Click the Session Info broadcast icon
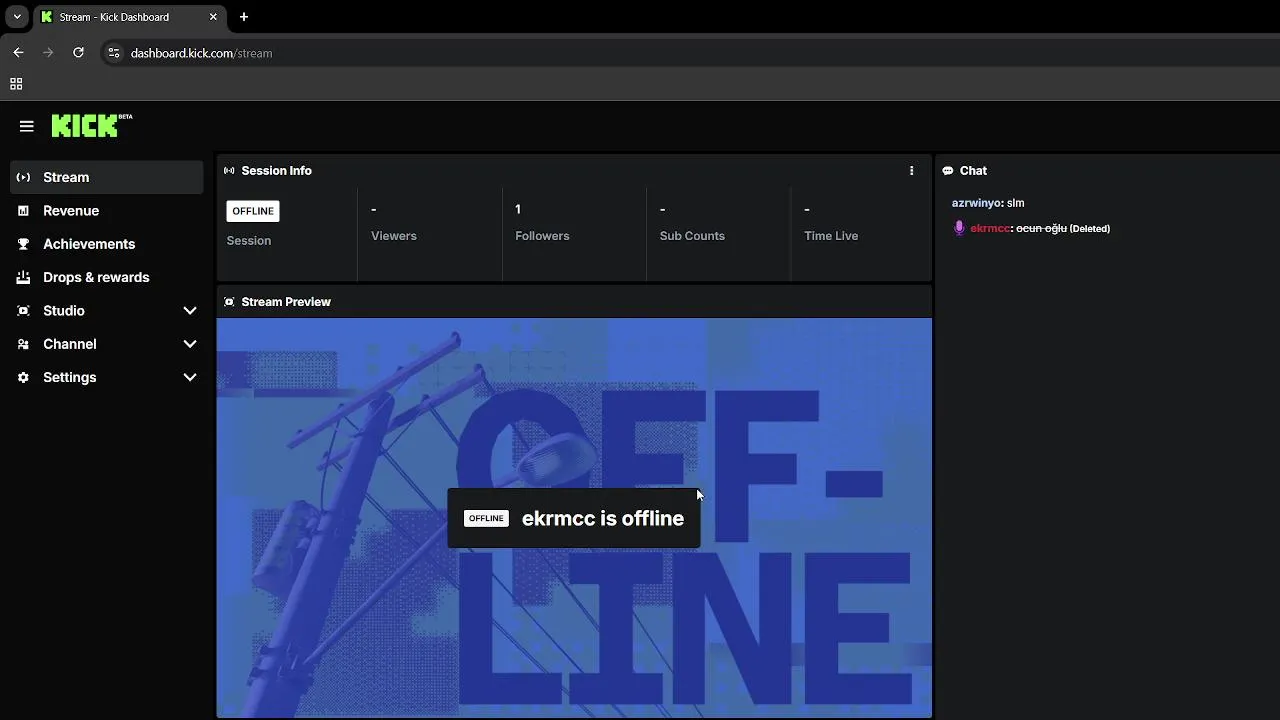Viewport: 1280px width, 720px height. coord(229,171)
